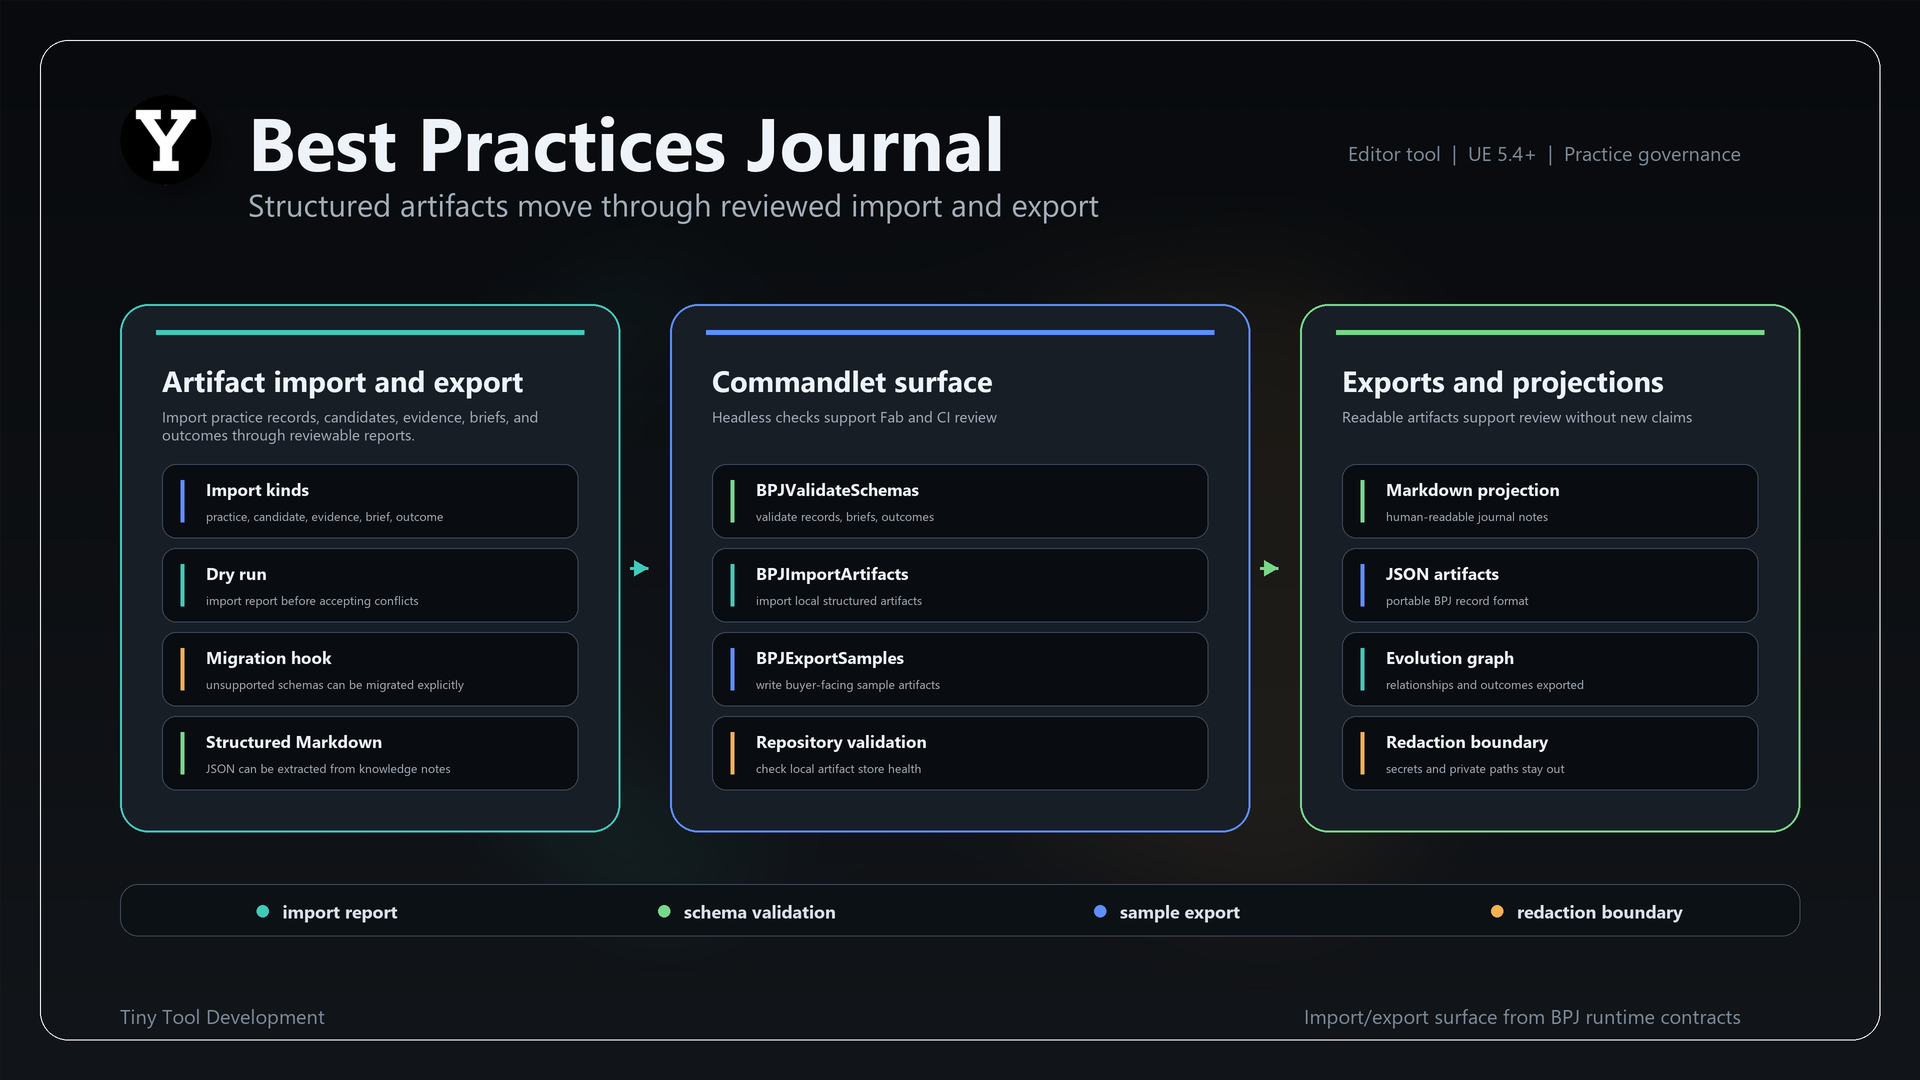Click the UE 5.4+ header text
This screenshot has height=1080, width=1920.
tap(1501, 154)
